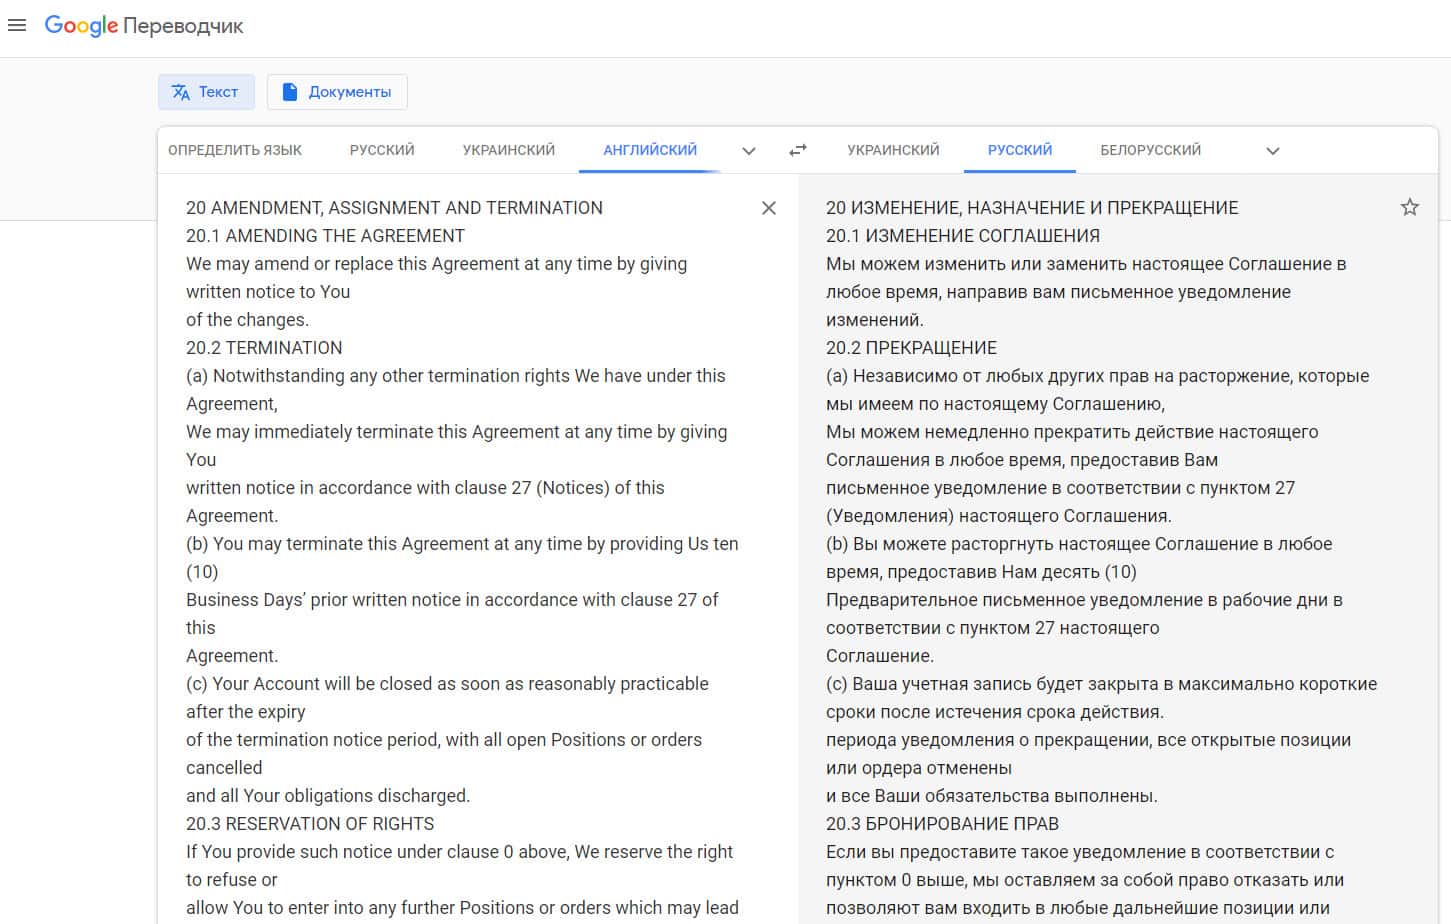The width and height of the screenshot is (1451, 924).
Task: Switch to Документы translation mode
Action: [337, 92]
